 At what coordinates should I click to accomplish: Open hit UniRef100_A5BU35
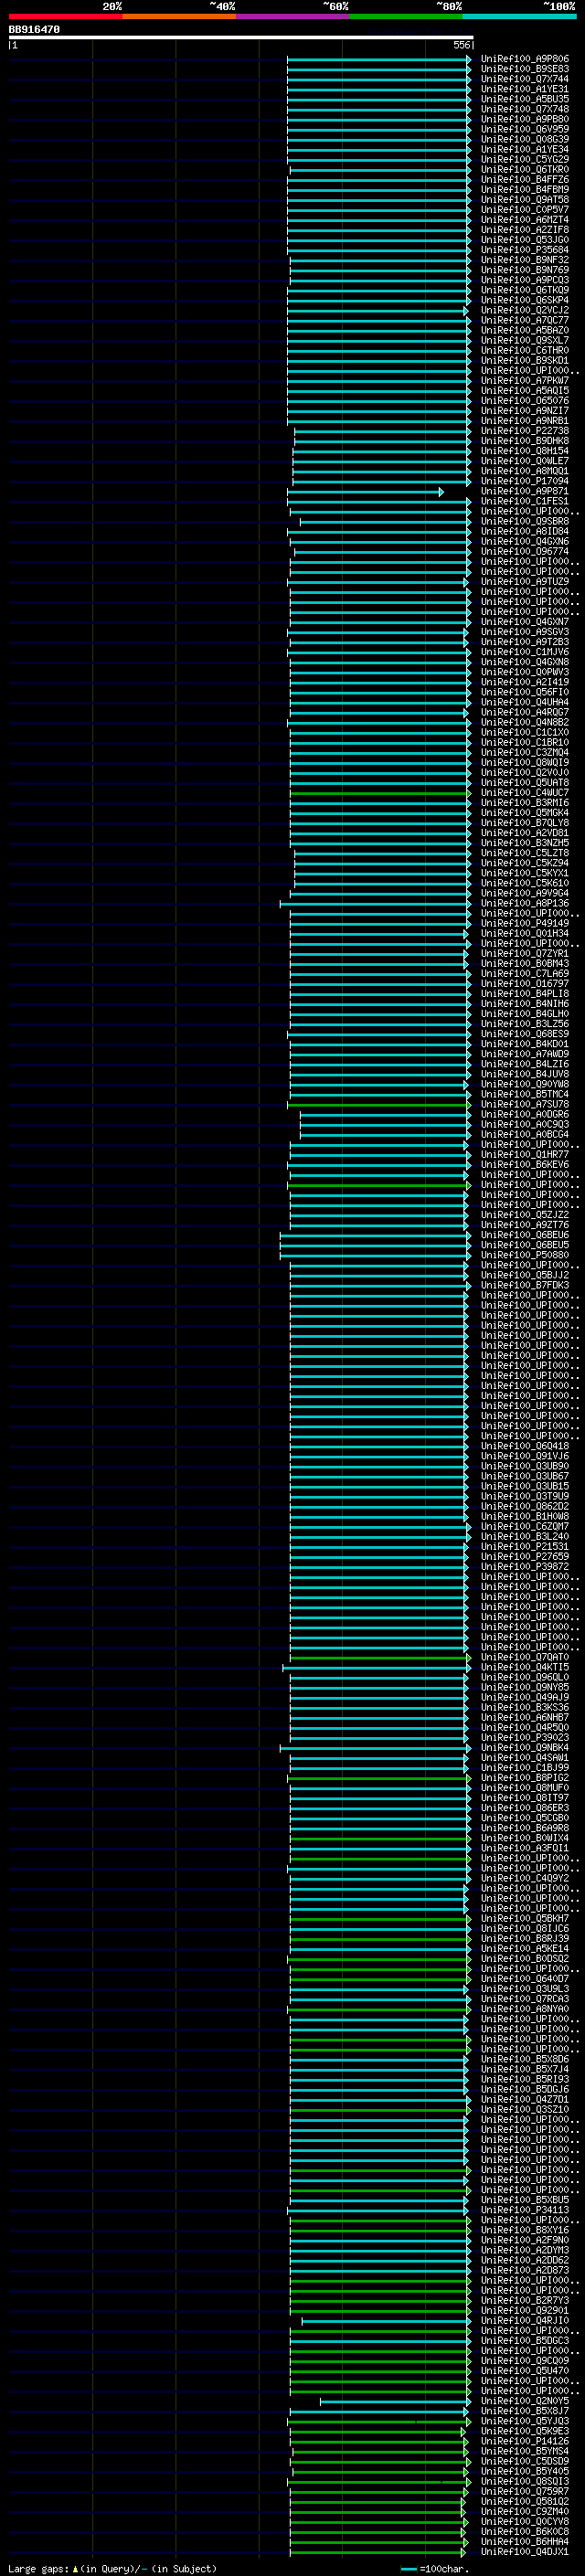(524, 99)
